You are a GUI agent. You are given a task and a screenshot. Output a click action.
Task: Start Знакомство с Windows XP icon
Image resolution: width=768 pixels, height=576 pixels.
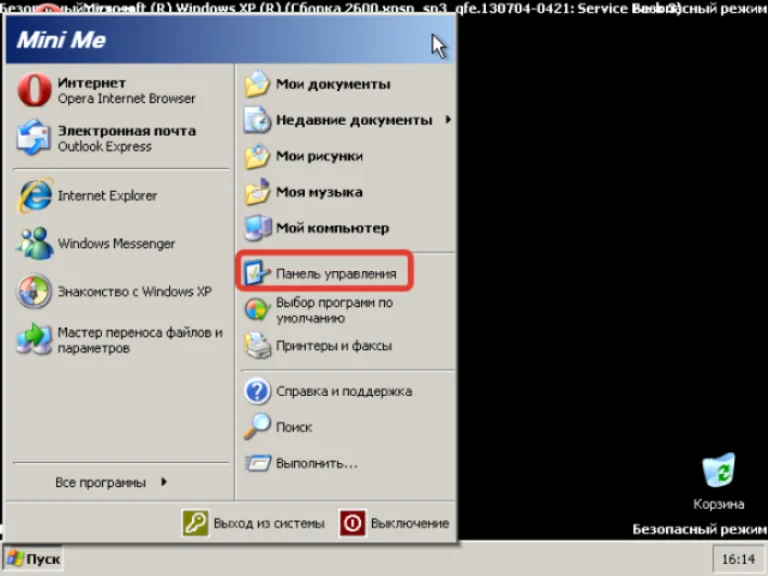[x=34, y=291]
